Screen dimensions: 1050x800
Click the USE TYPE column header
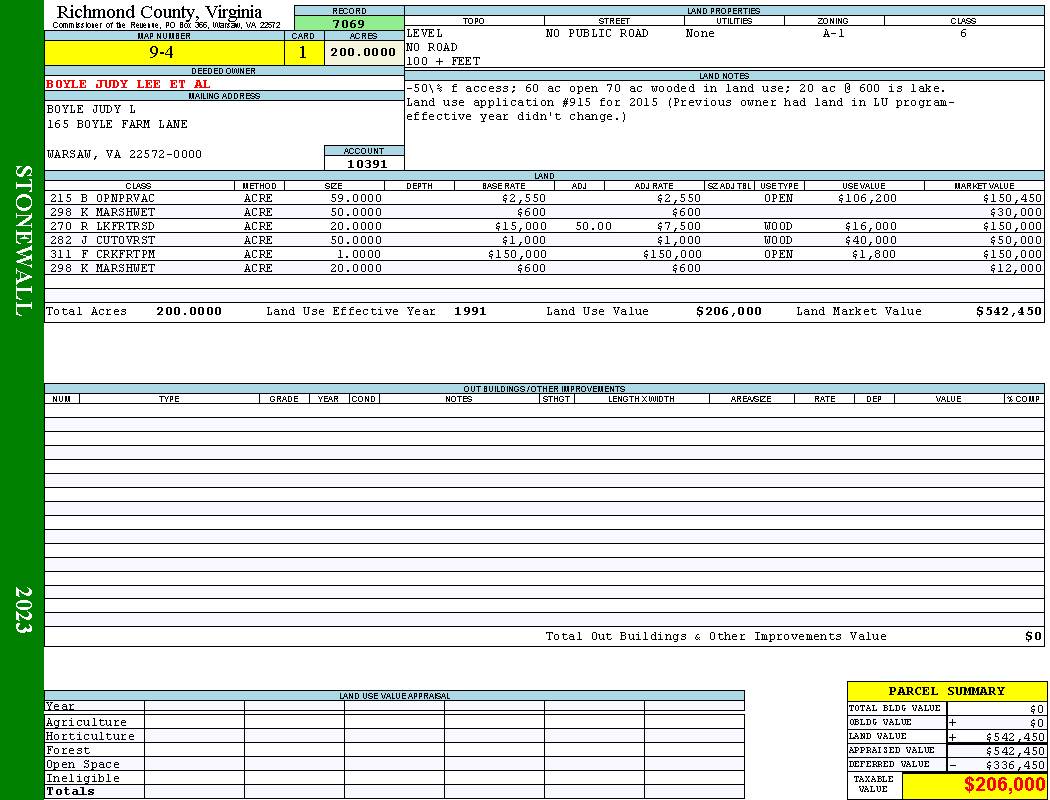pyautogui.click(x=779, y=186)
